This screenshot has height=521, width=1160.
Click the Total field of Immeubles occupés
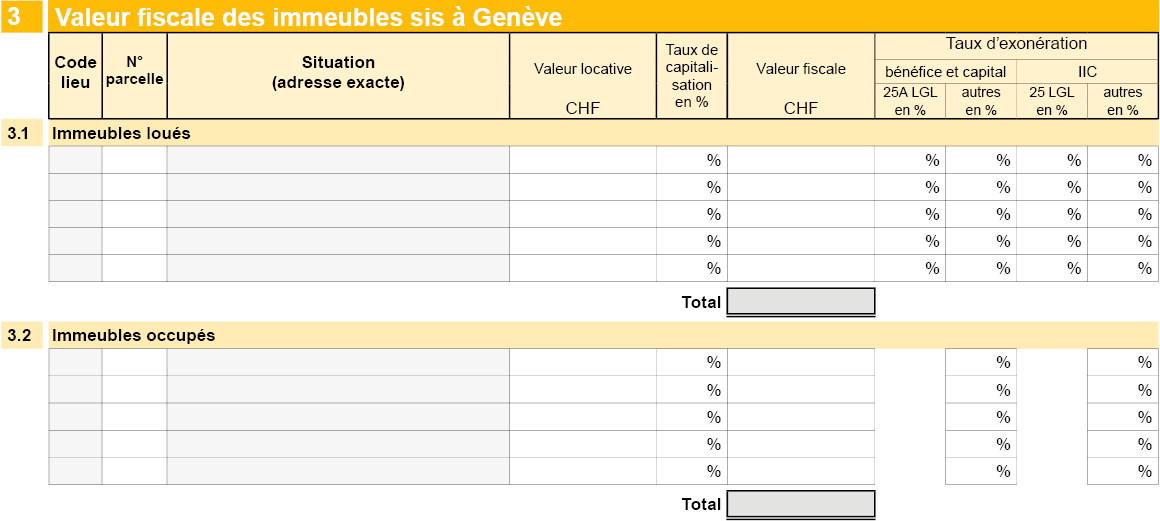click(801, 504)
